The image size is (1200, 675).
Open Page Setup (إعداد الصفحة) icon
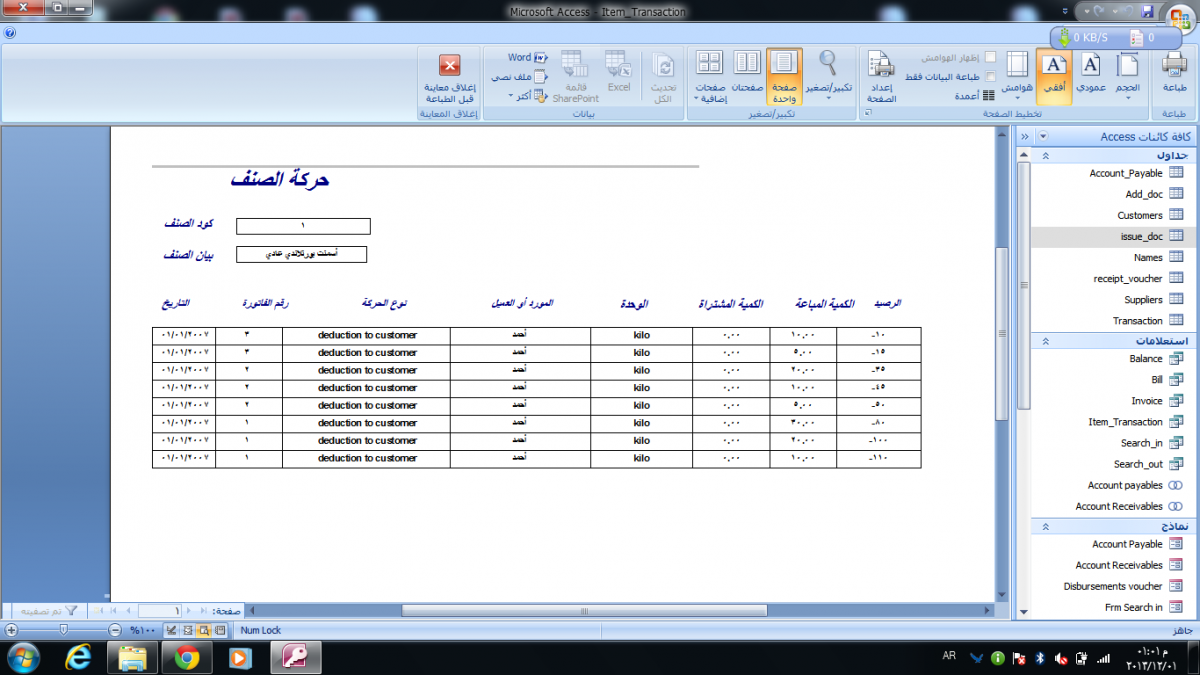click(881, 76)
